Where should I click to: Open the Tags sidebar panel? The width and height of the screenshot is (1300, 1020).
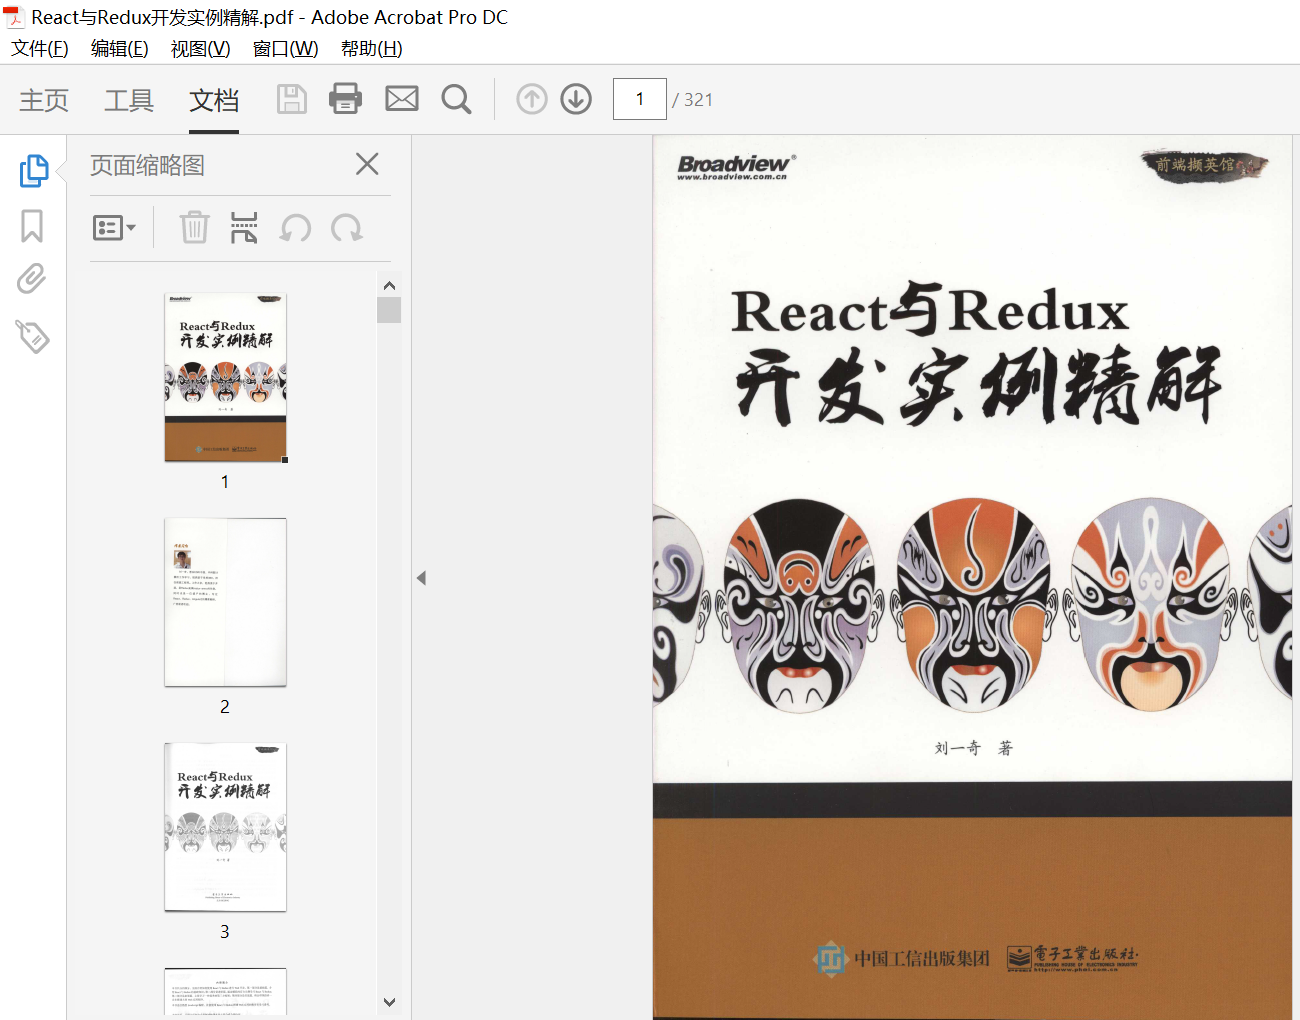(32, 336)
